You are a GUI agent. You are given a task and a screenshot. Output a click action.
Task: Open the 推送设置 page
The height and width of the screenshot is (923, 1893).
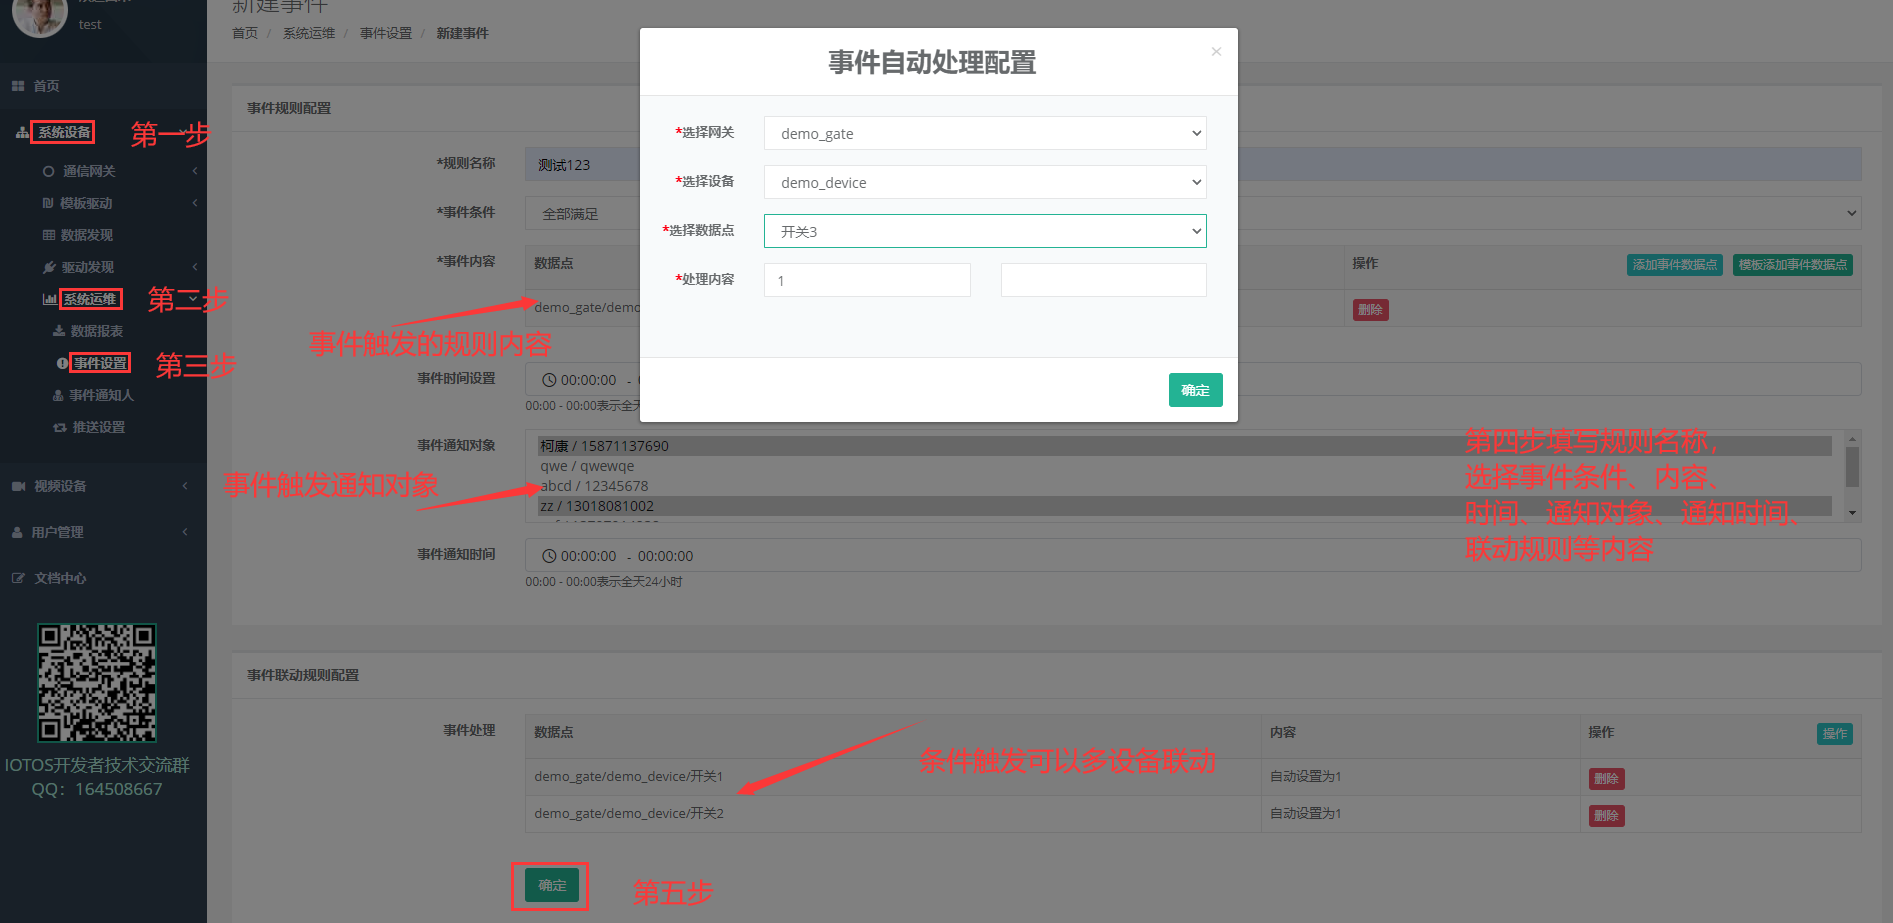[97, 426]
